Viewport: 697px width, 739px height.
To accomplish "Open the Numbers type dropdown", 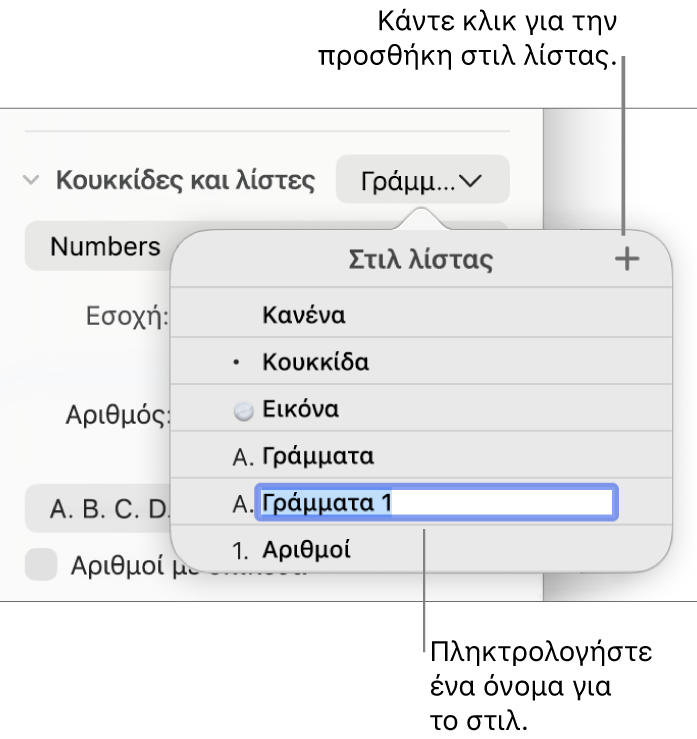I will pos(98,246).
